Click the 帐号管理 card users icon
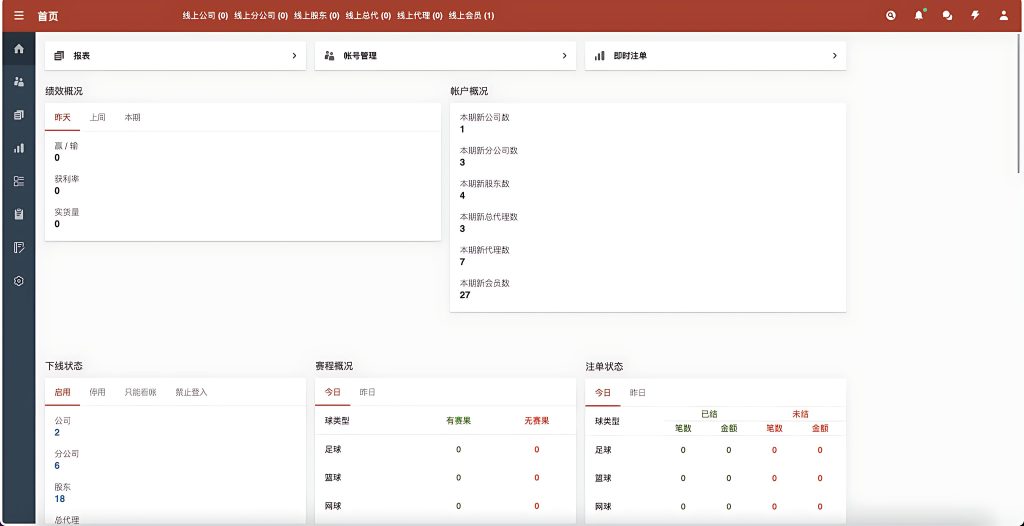The width and height of the screenshot is (1024, 526). coord(330,56)
